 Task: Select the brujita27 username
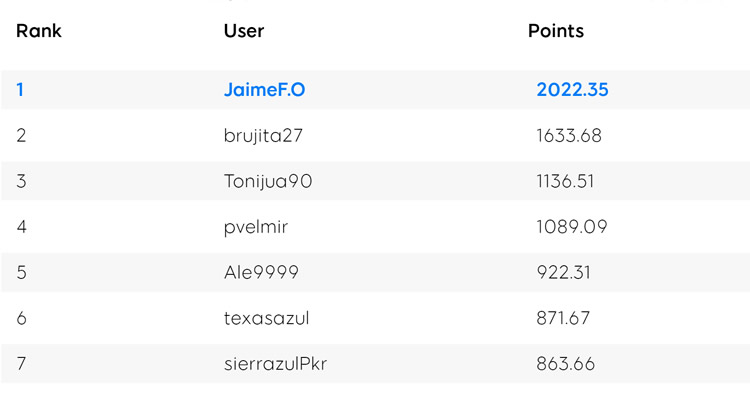(263, 136)
